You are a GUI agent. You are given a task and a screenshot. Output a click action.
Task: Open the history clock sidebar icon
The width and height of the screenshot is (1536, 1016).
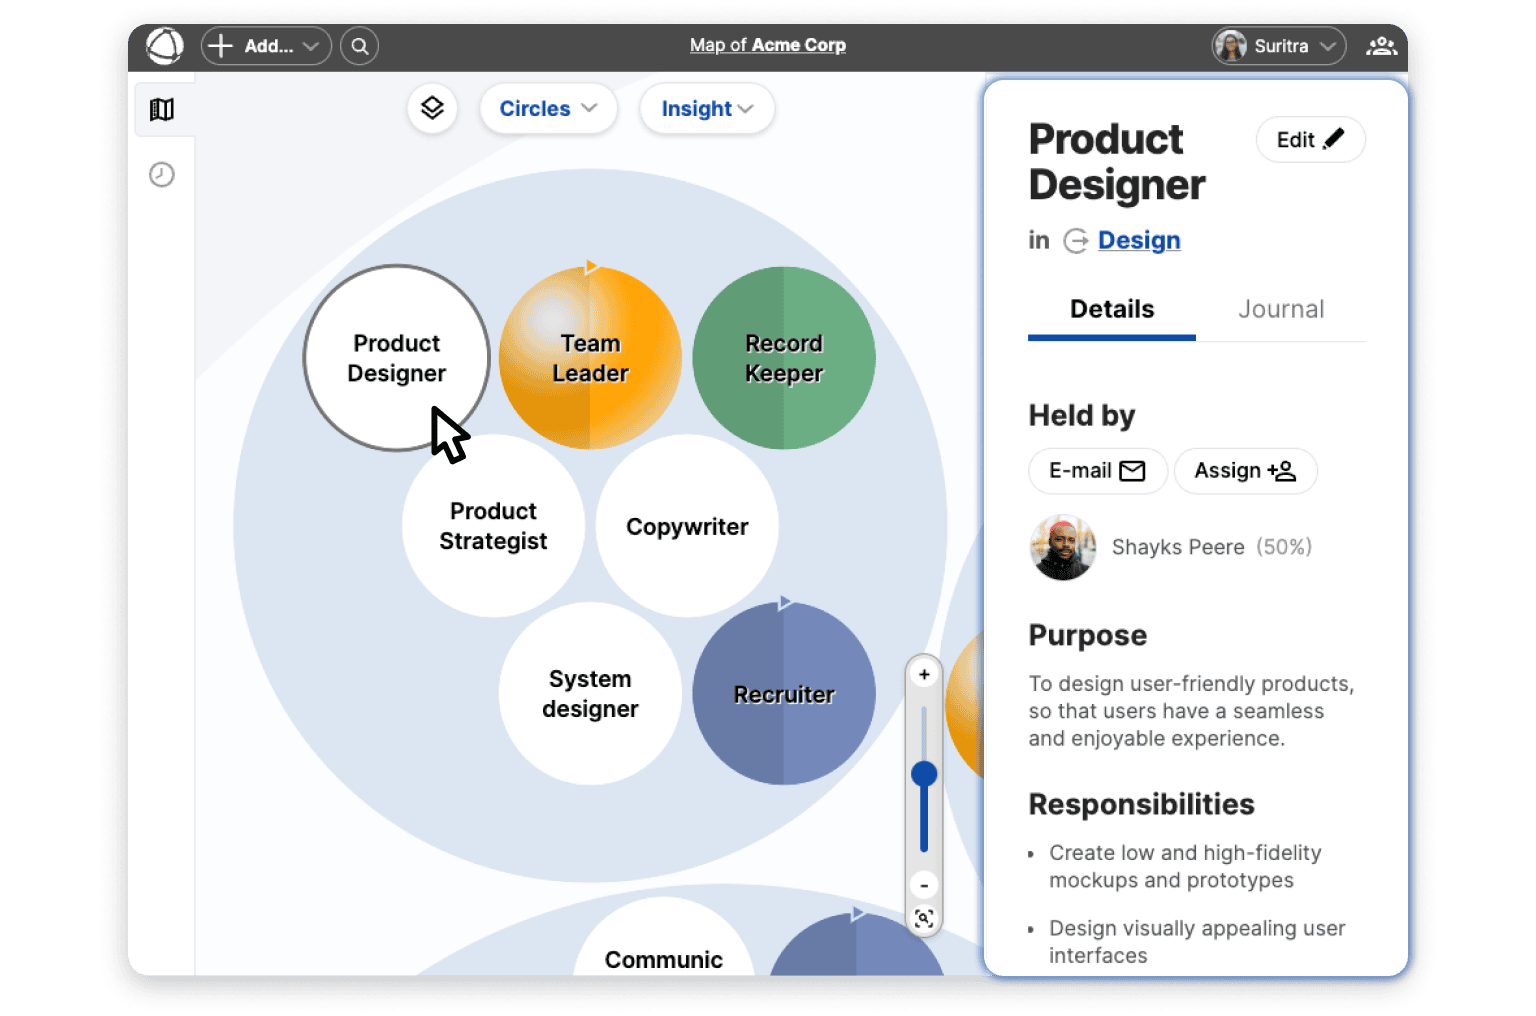pyautogui.click(x=162, y=175)
